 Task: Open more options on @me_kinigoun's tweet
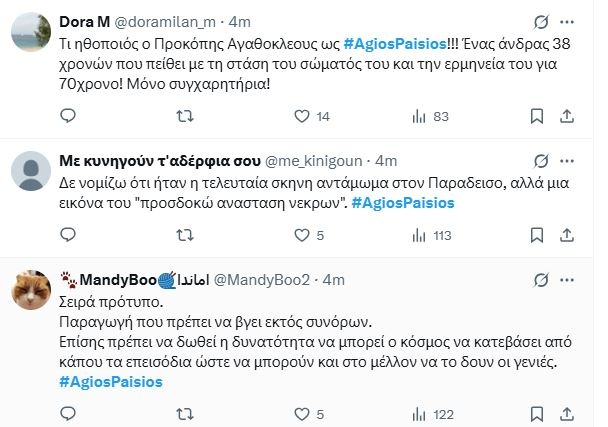[571, 160]
